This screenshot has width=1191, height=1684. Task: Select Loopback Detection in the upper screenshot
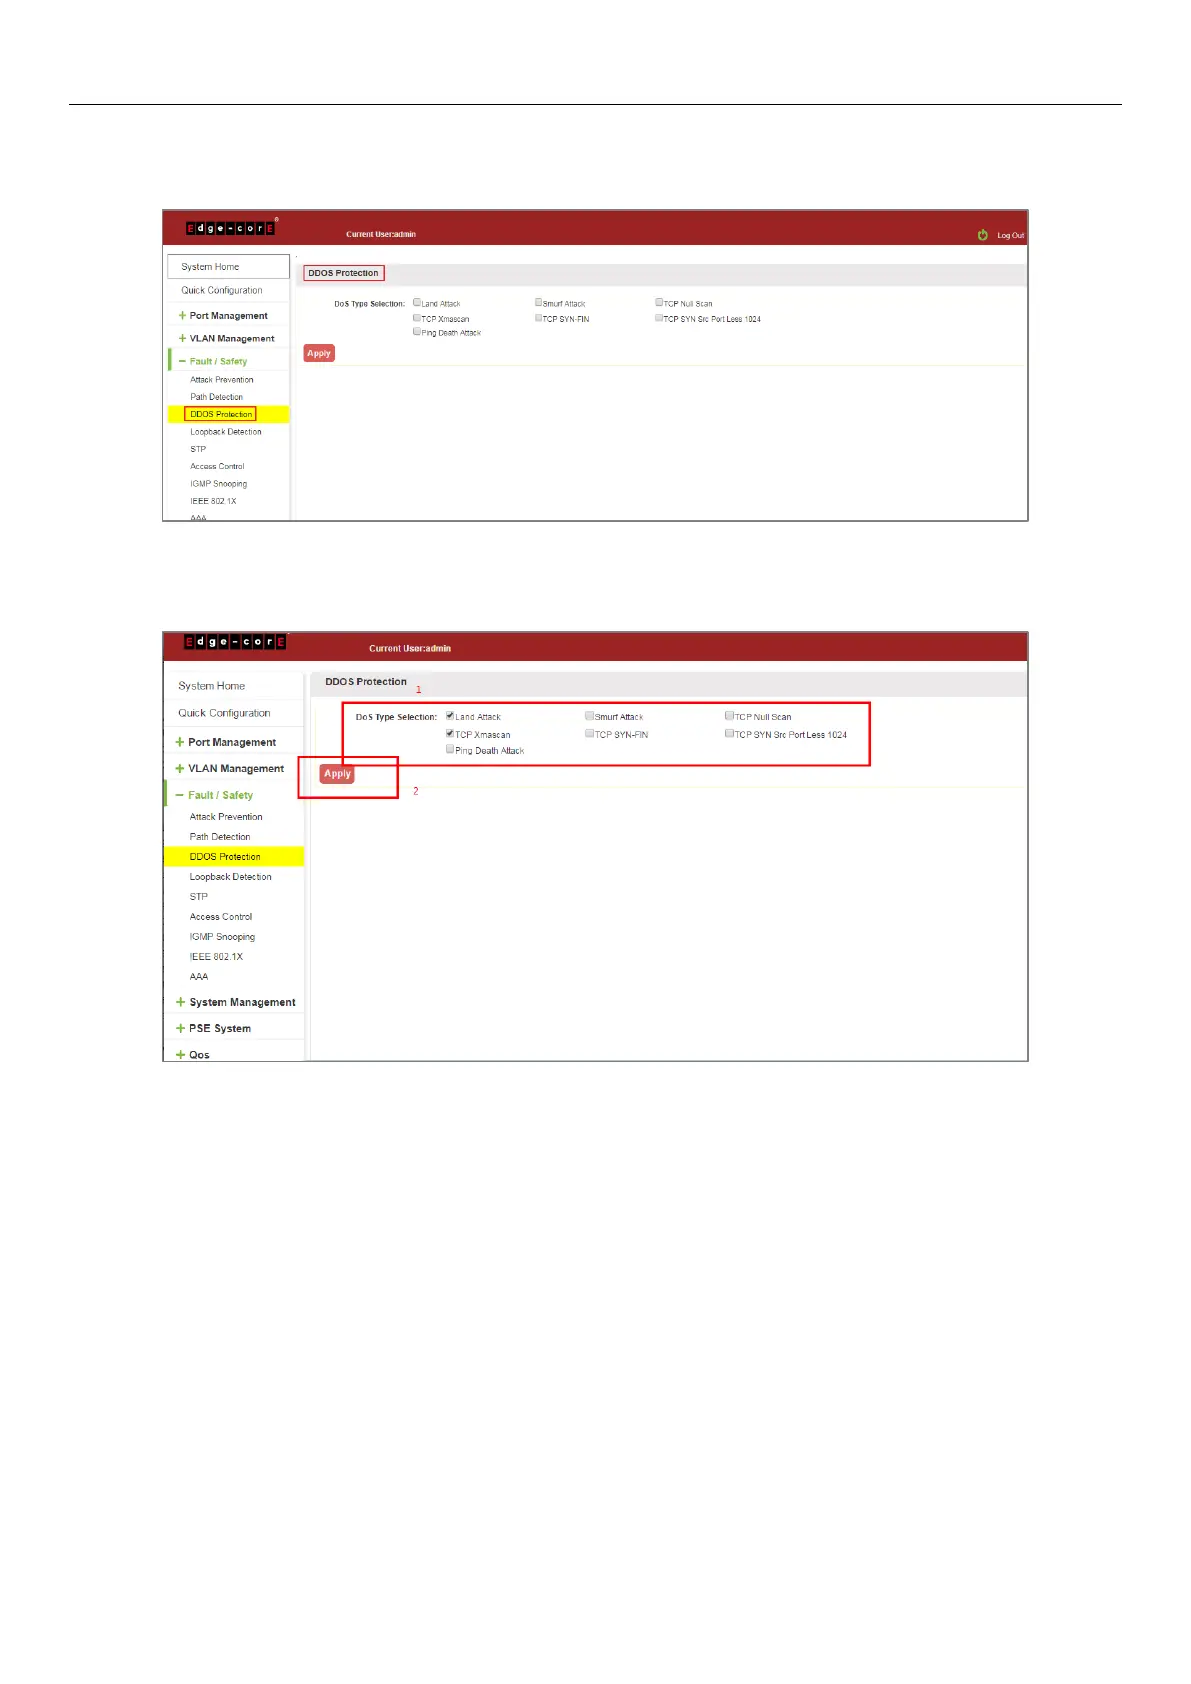tap(226, 432)
